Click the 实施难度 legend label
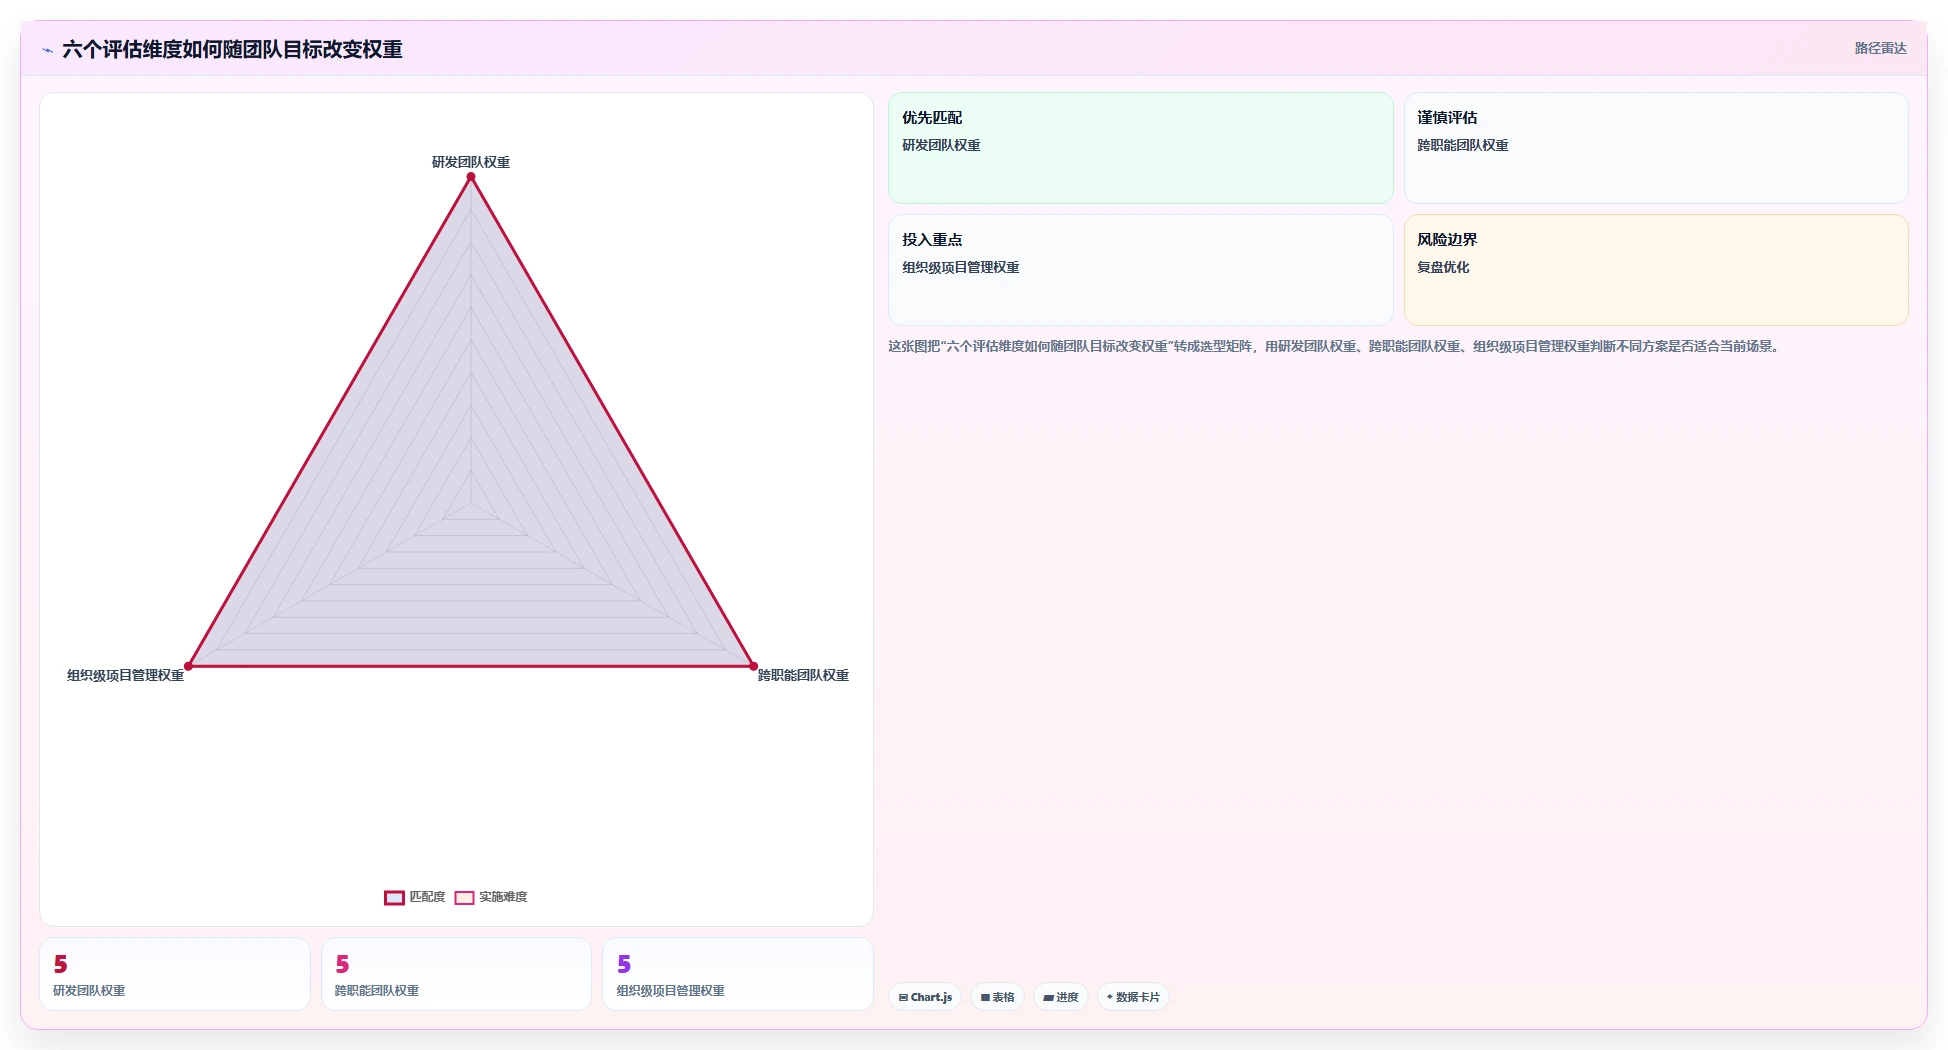The height and width of the screenshot is (1050, 1948). click(503, 897)
